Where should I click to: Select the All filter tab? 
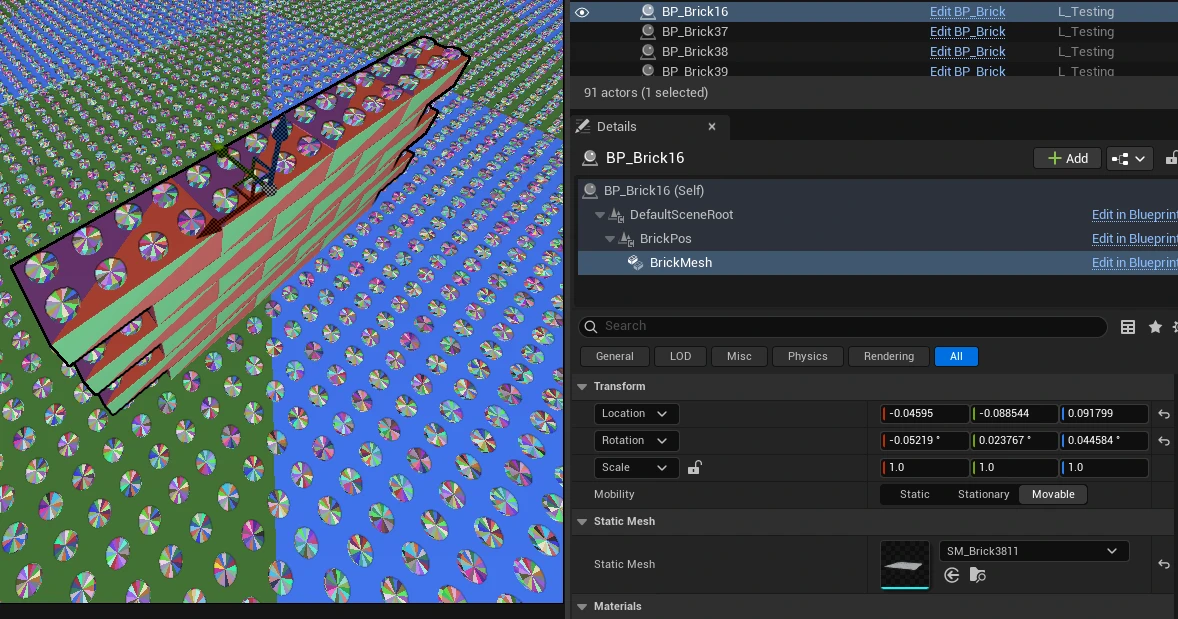coord(956,356)
